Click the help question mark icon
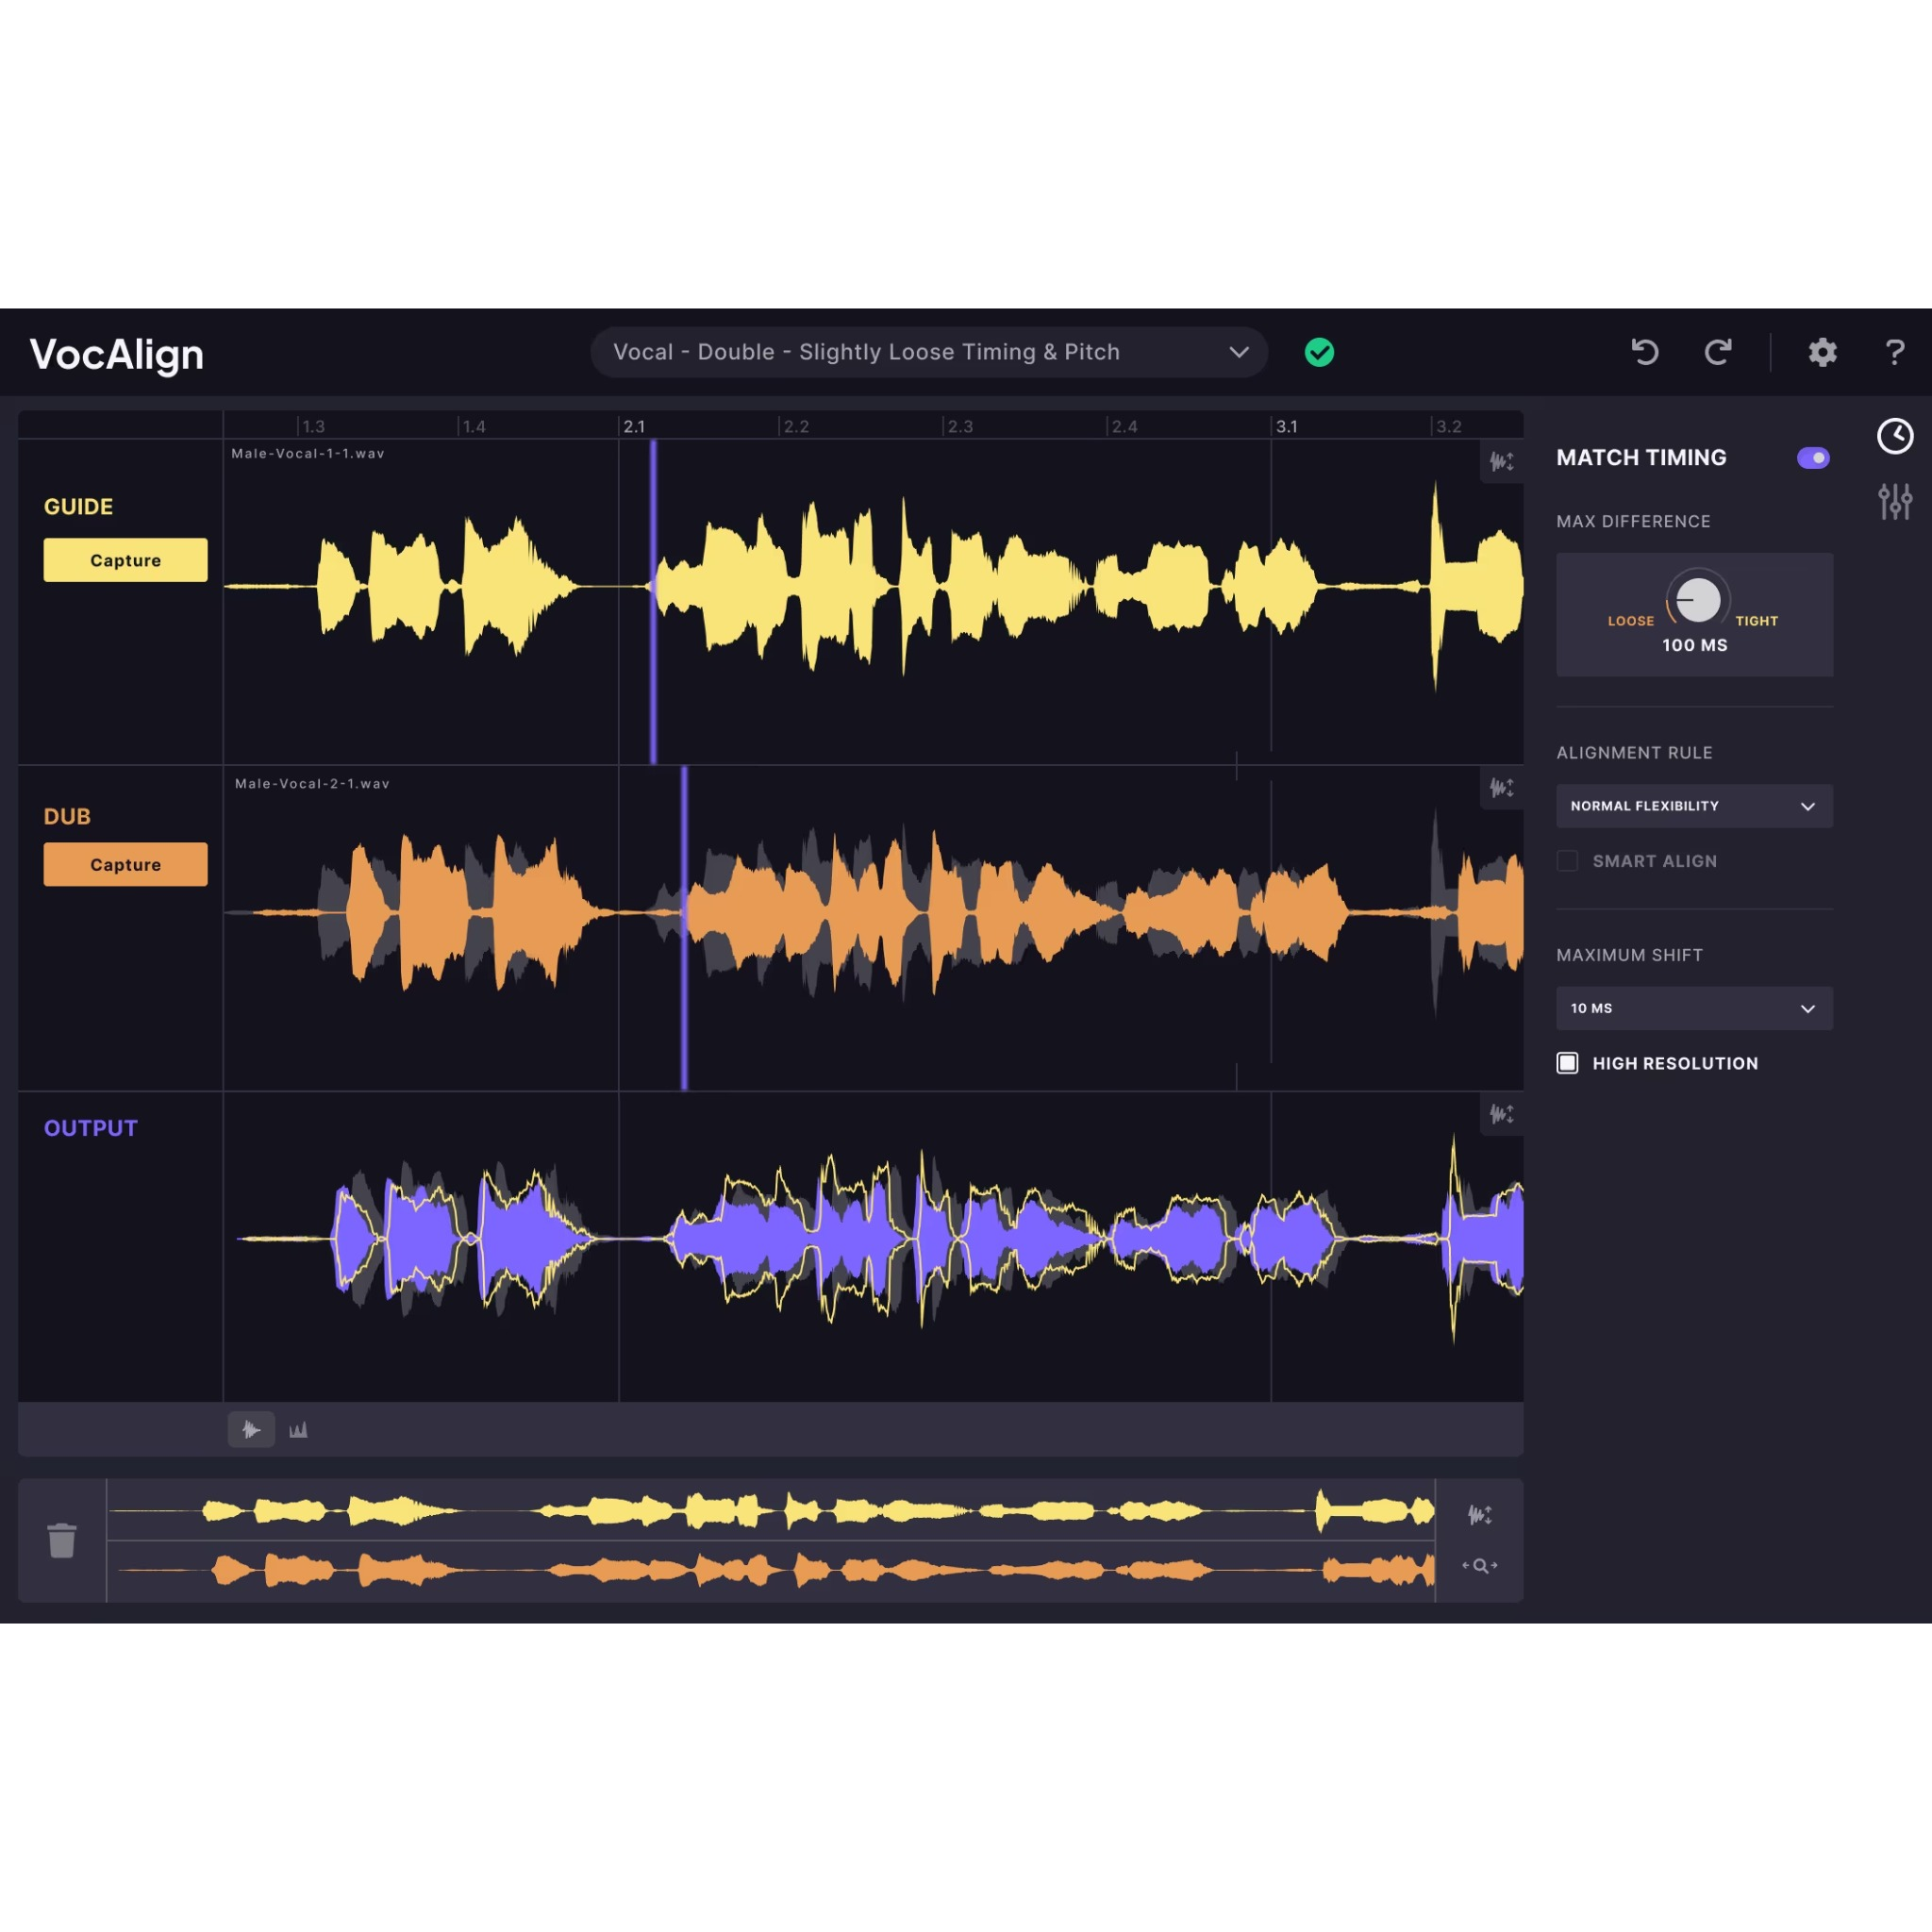This screenshot has width=1932, height=1932. [1894, 352]
